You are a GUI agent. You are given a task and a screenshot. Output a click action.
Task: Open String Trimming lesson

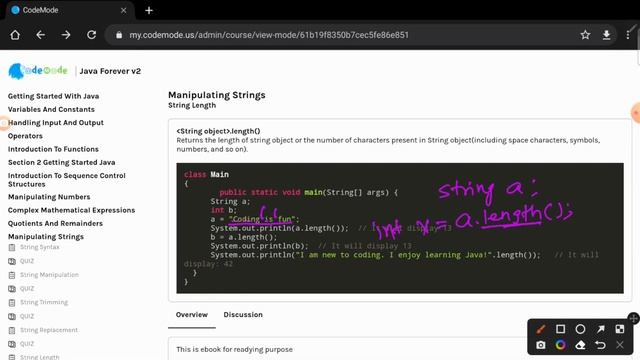pos(44,302)
